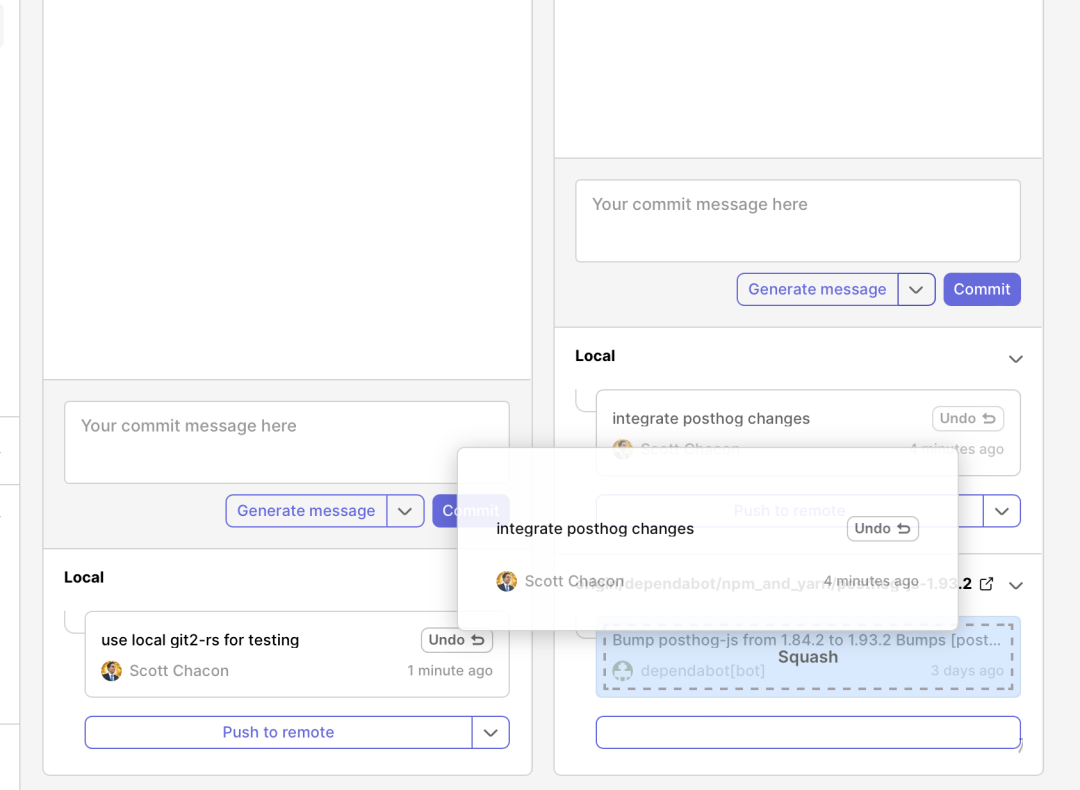
Task: Open the left lane Push to remote dropdown arrow
Action: 490,732
